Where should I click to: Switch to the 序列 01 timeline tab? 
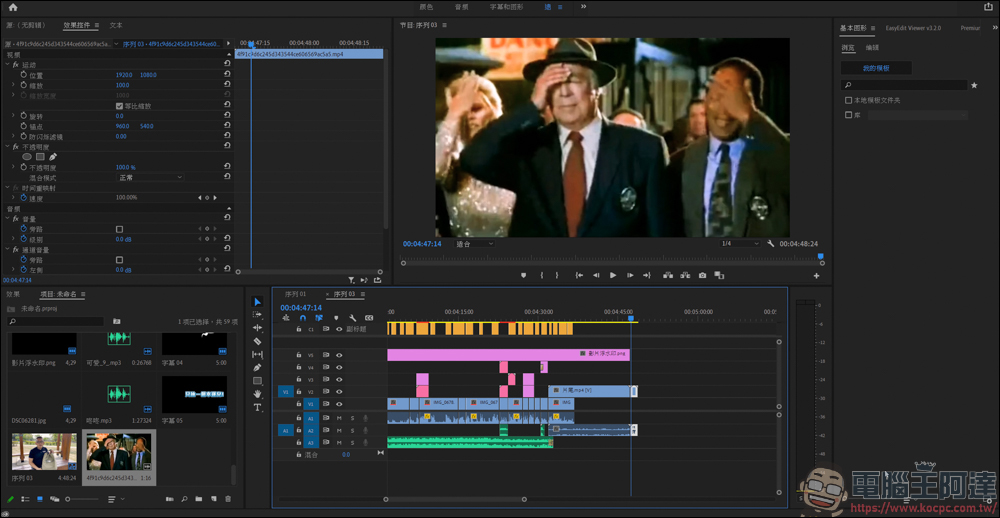click(x=295, y=294)
